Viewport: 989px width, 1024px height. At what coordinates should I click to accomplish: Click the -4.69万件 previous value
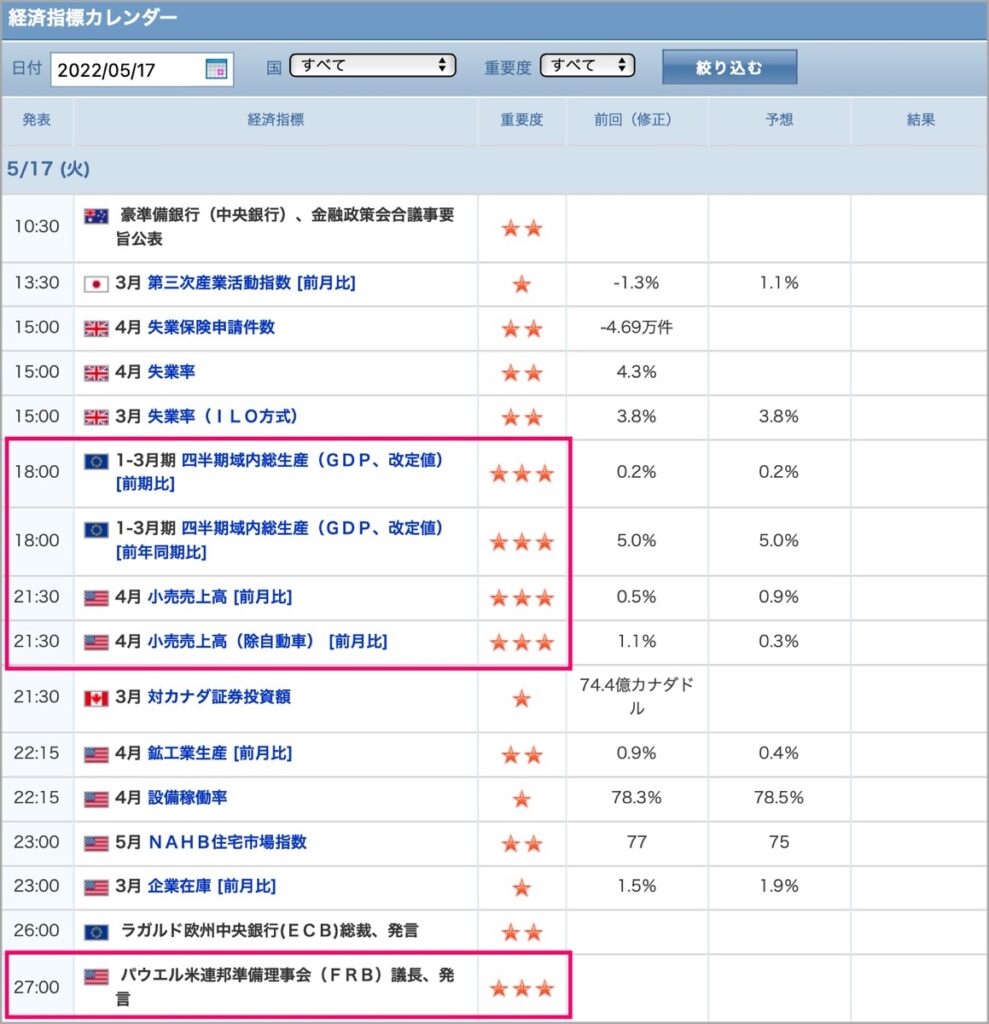[636, 327]
